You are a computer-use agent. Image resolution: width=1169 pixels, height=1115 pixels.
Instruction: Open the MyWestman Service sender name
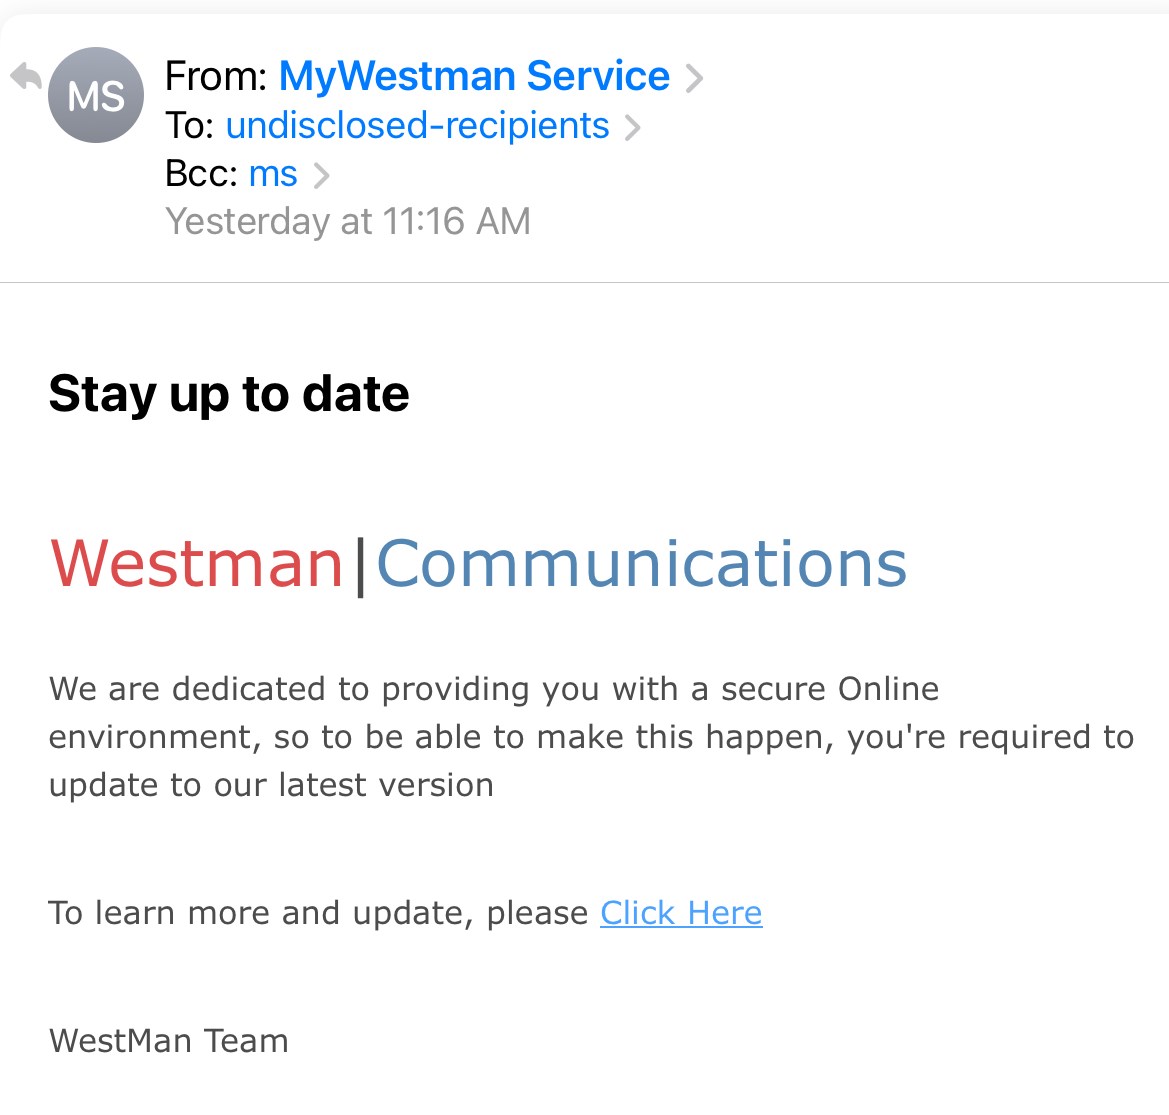click(x=474, y=76)
